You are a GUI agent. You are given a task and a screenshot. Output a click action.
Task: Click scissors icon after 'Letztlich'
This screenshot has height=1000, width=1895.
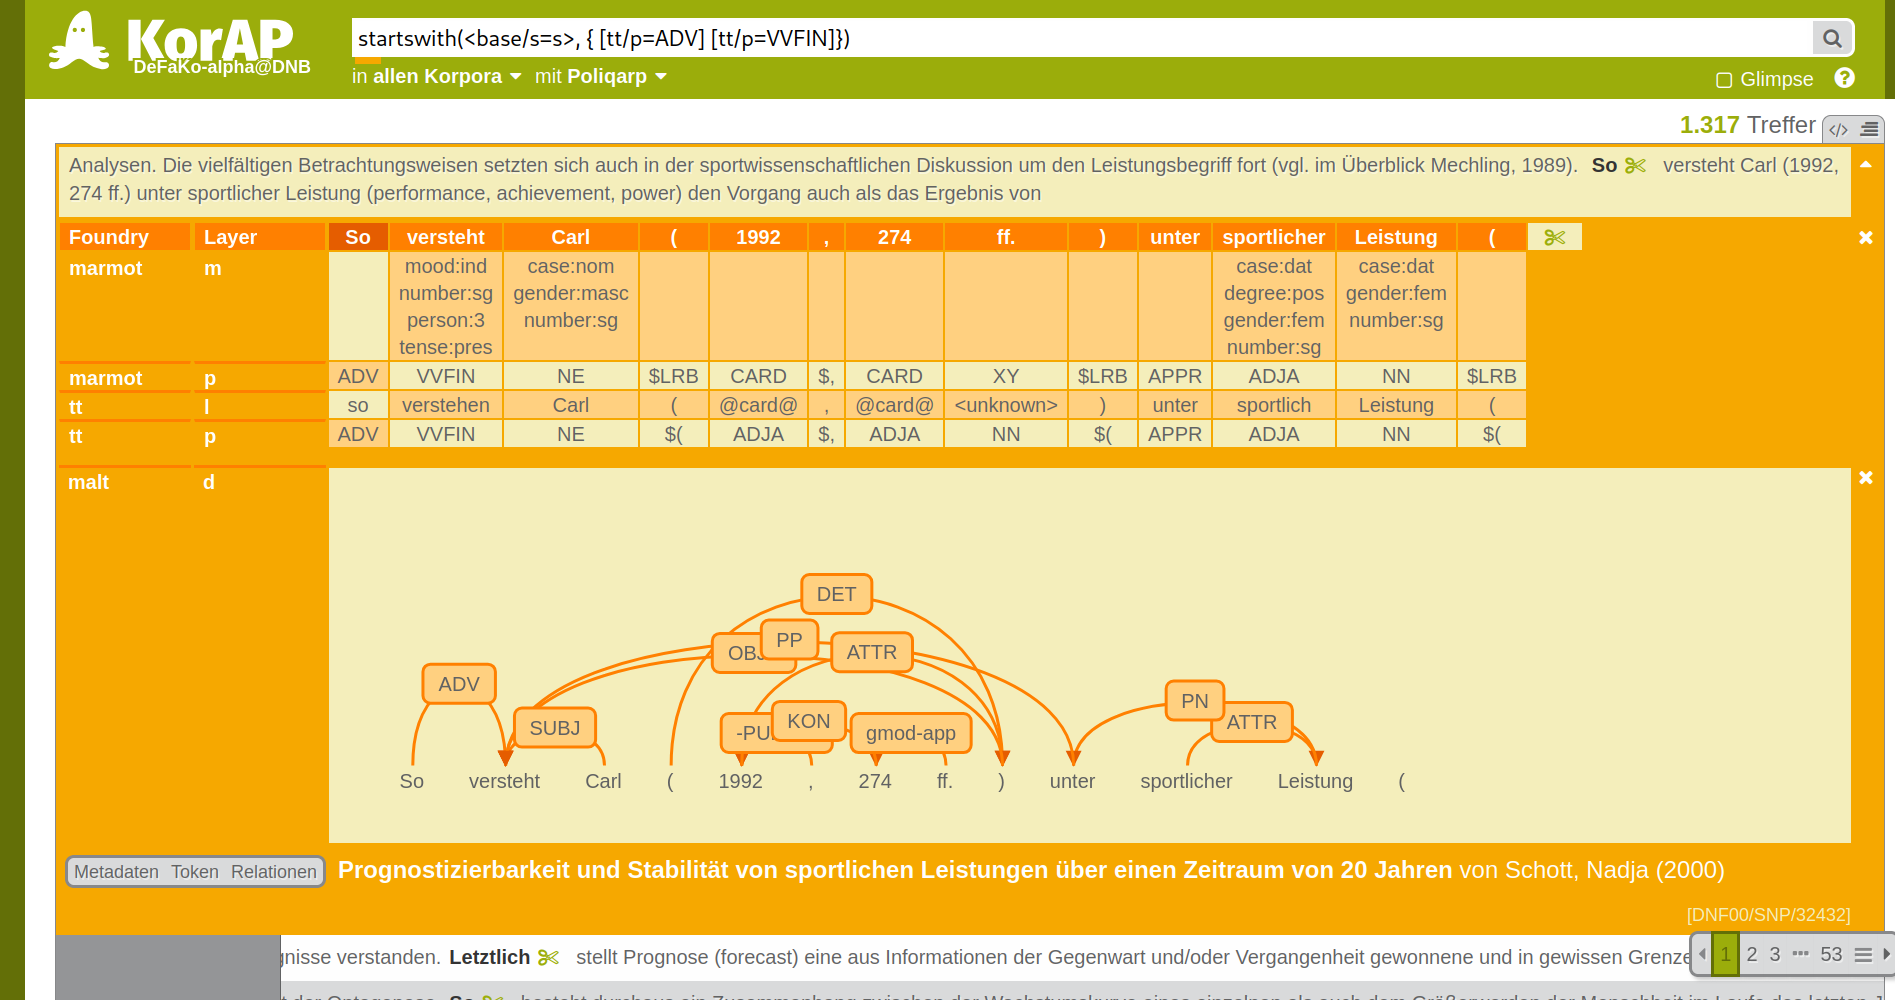point(548,958)
